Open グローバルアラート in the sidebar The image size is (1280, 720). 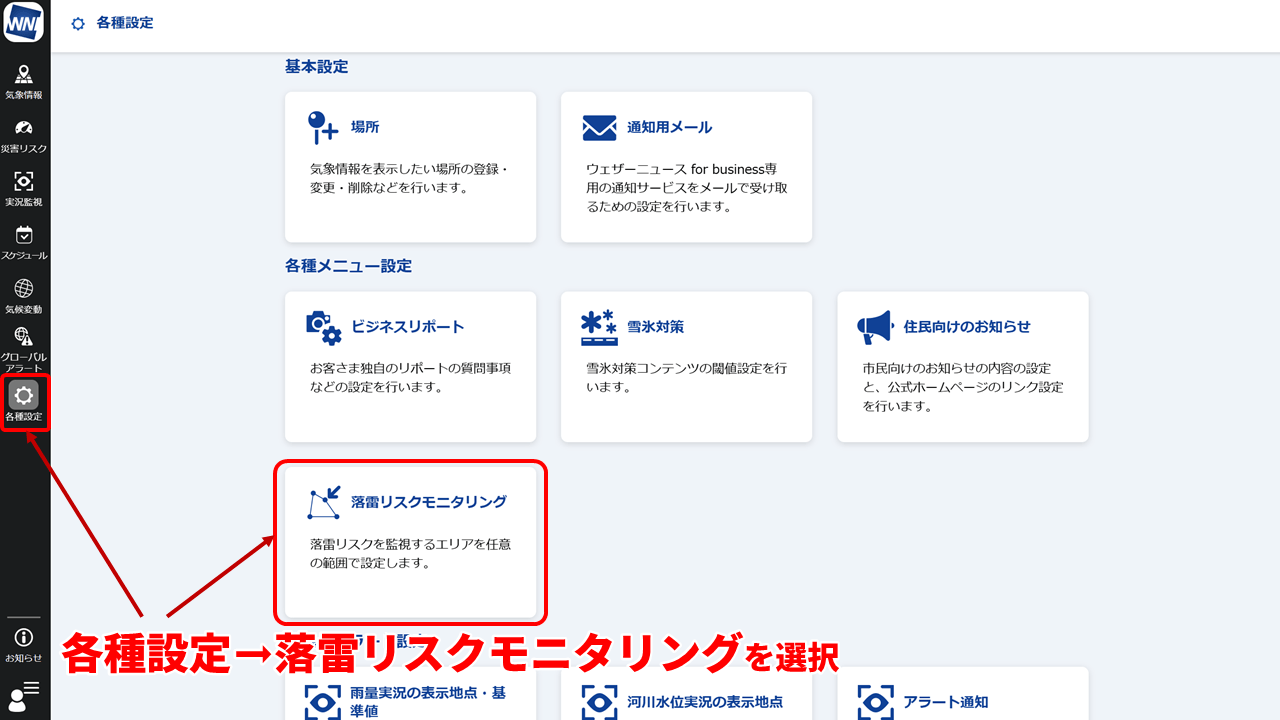(x=24, y=349)
